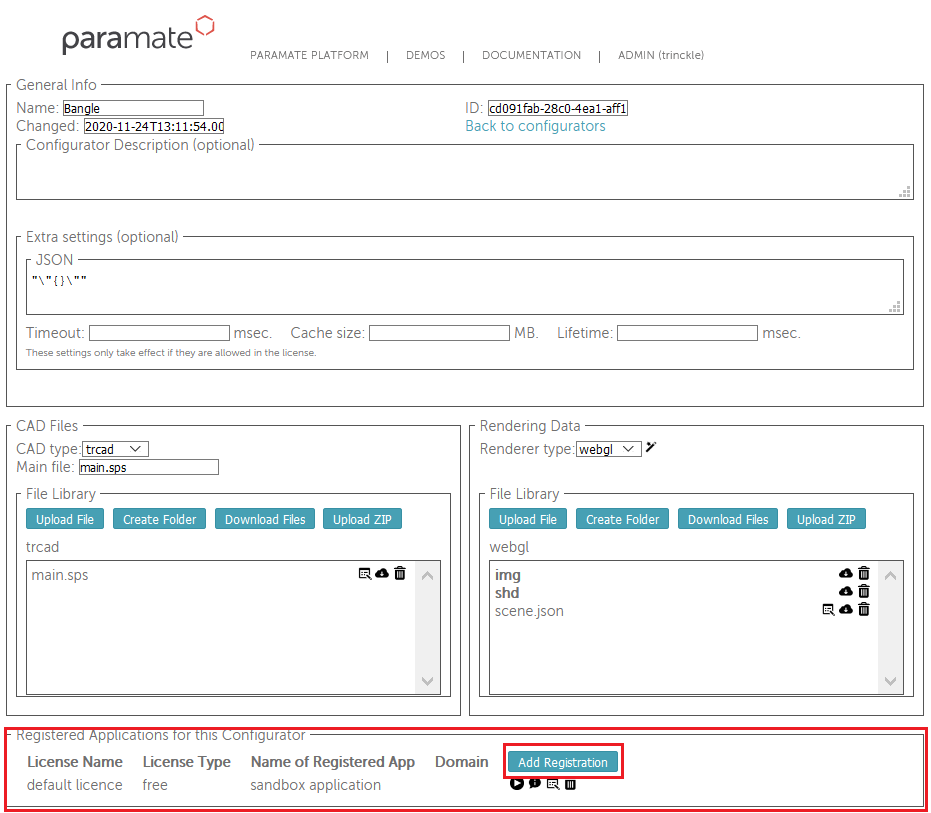Click Upload File in the CAD Files library
The image size is (931, 813).
point(65,519)
